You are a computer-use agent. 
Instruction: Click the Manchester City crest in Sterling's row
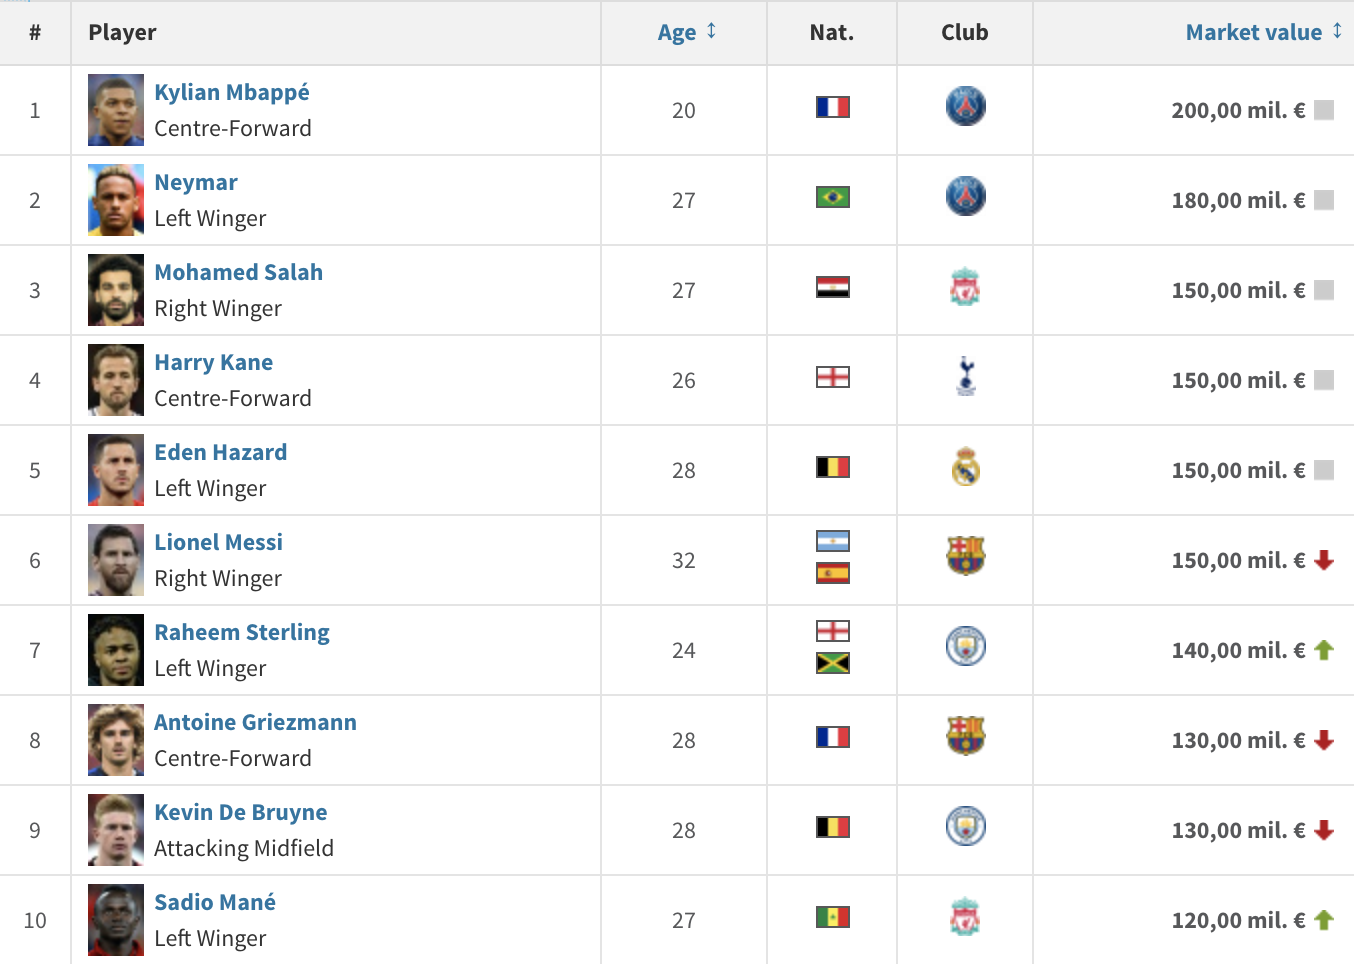[x=965, y=646]
